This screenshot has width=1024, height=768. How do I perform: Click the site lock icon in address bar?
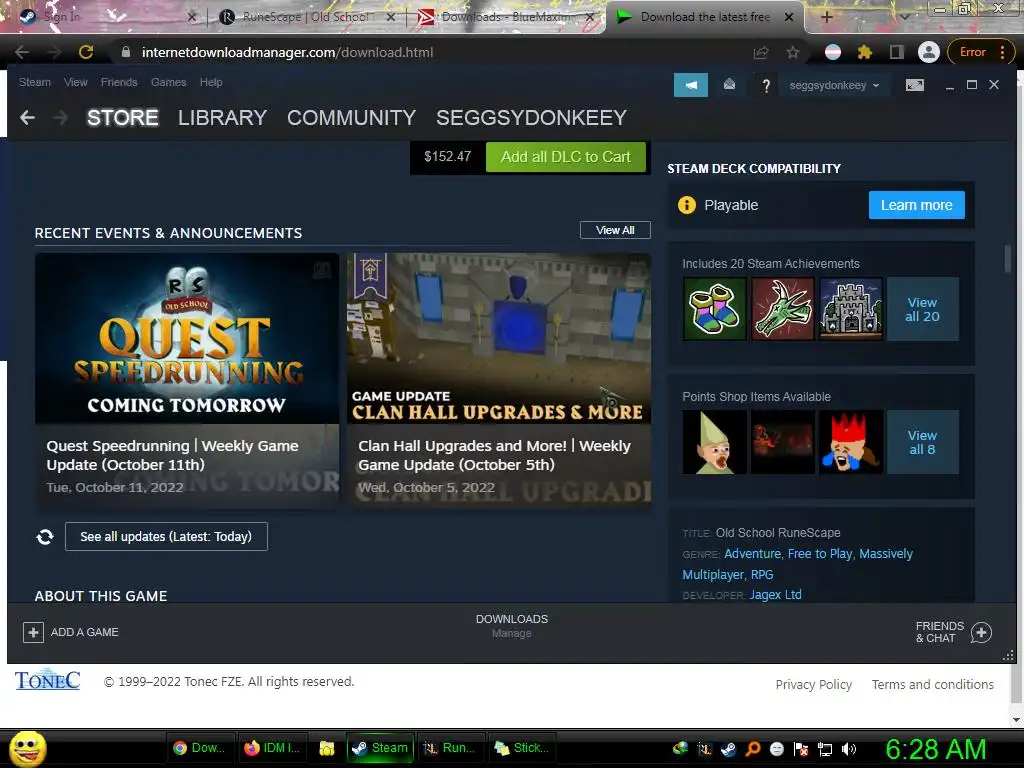pyautogui.click(x=126, y=52)
